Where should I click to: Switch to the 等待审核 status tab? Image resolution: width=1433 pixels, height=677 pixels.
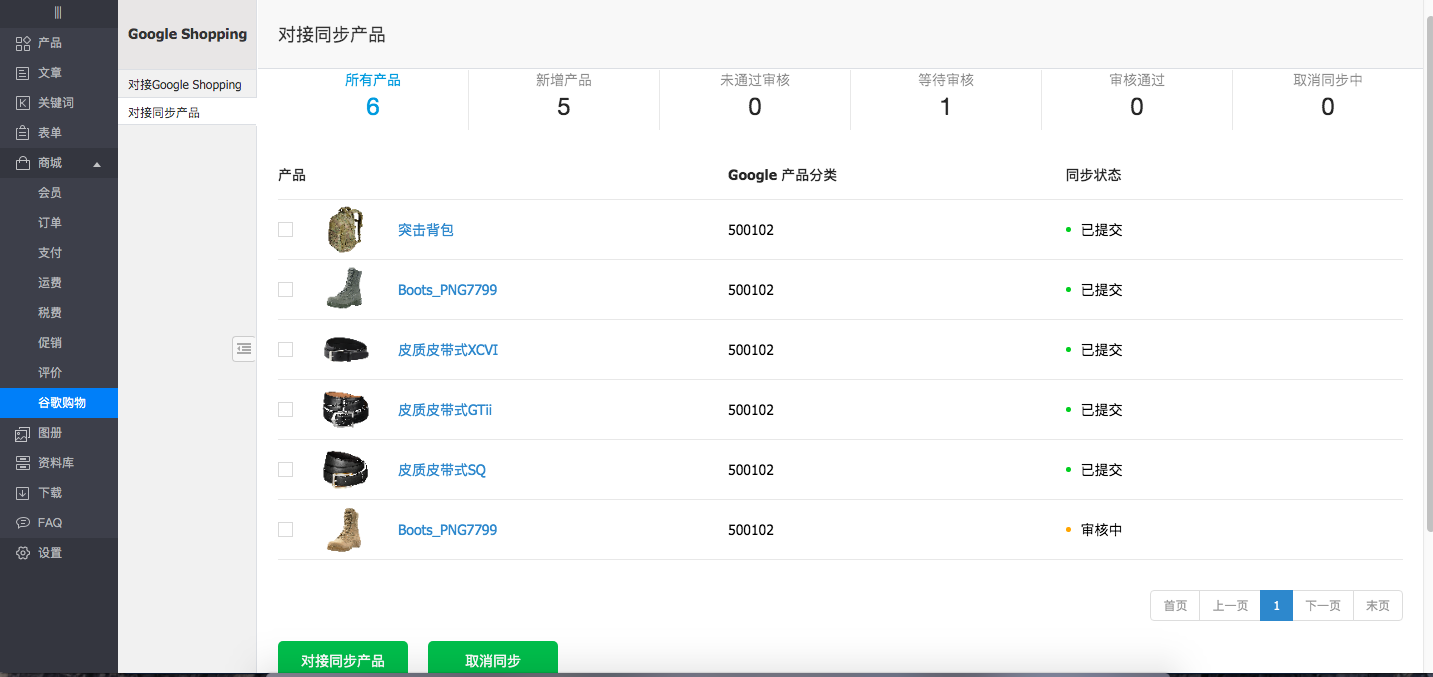945,95
